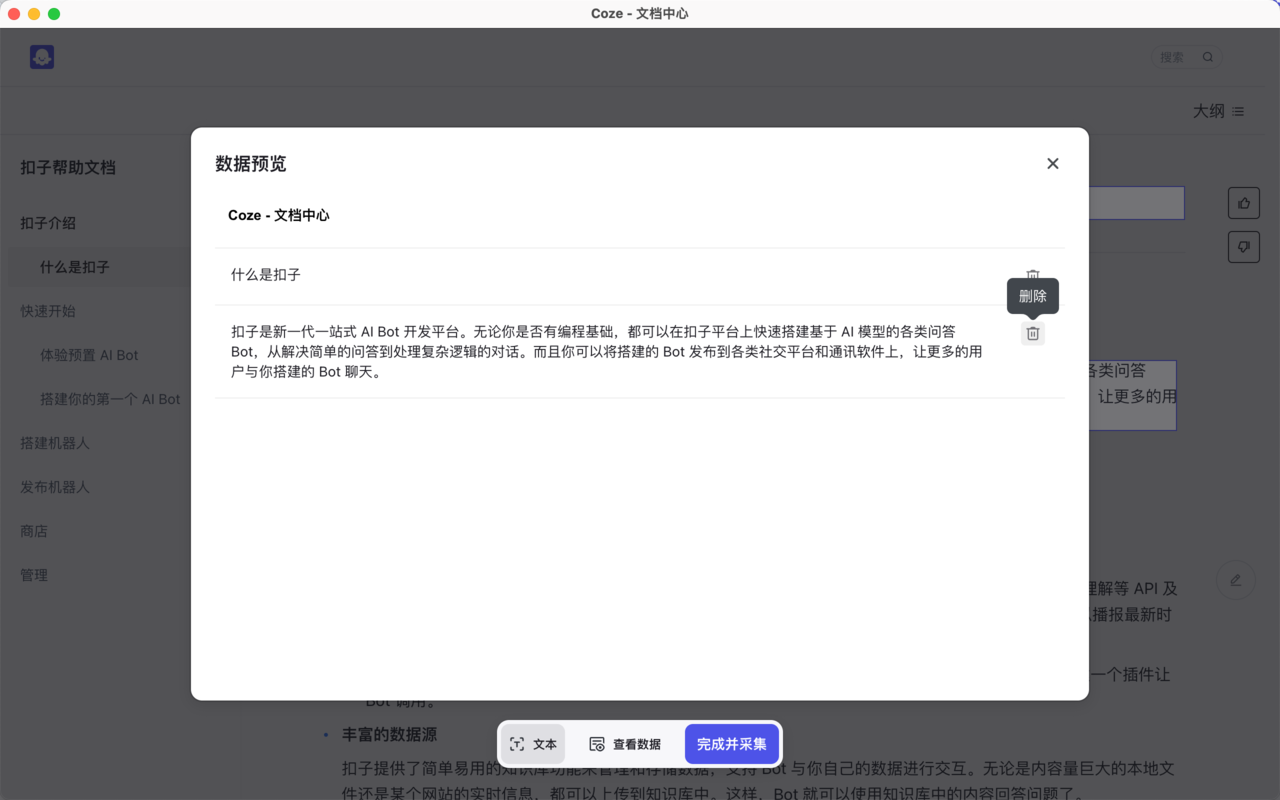
Task: Toggle the 文本 selection mode
Action: click(532, 744)
